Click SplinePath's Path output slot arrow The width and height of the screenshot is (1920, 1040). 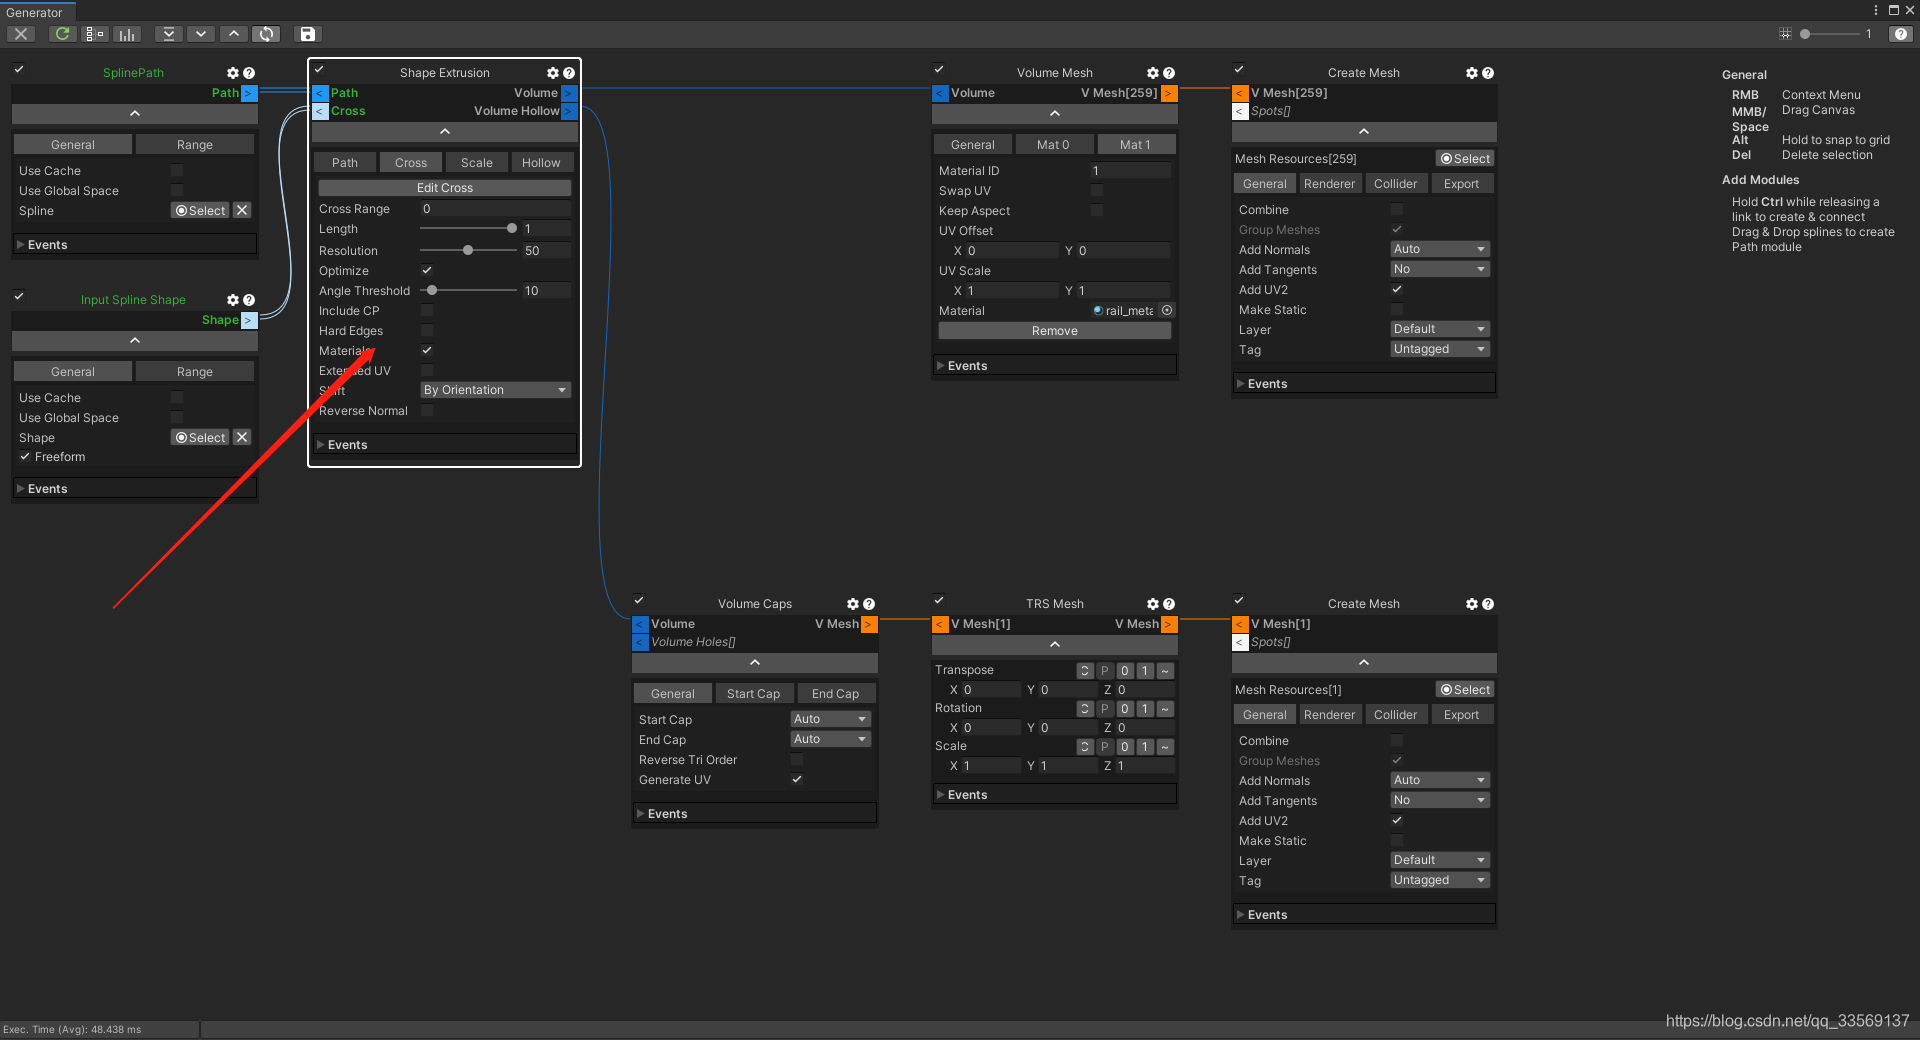[249, 93]
